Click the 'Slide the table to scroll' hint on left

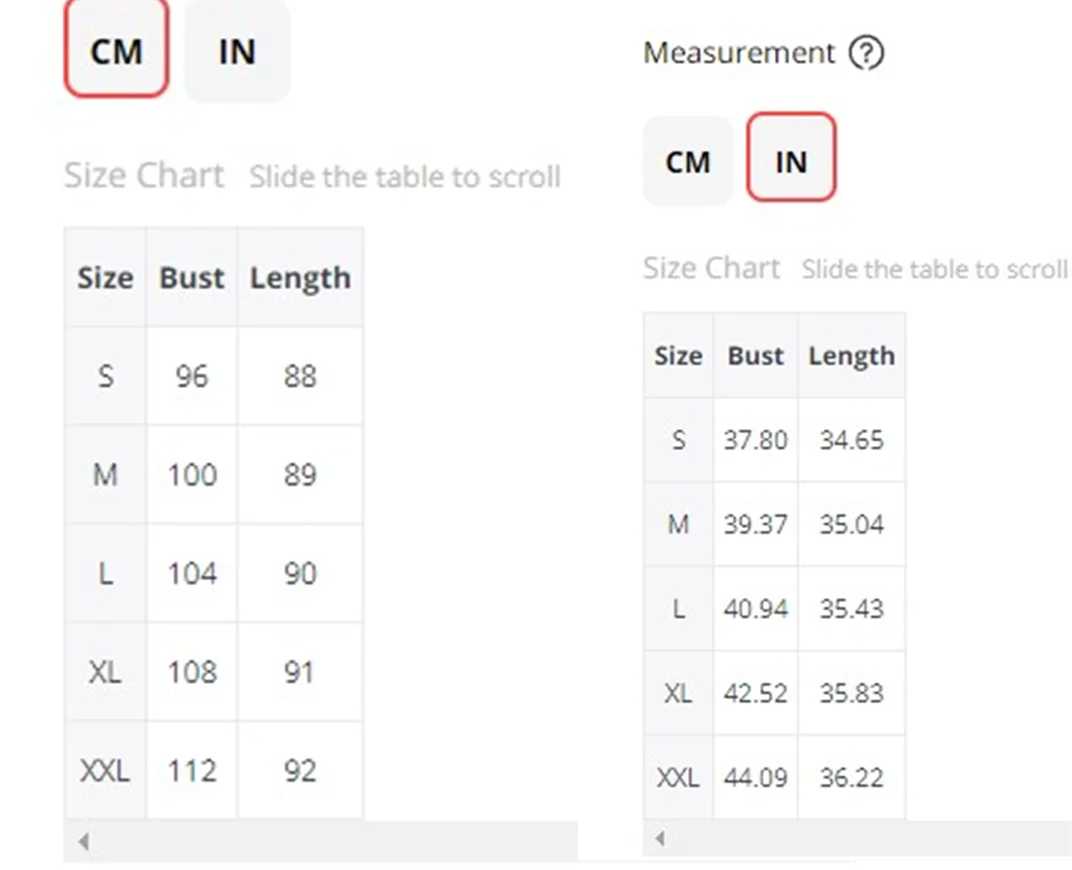pyautogui.click(x=405, y=177)
